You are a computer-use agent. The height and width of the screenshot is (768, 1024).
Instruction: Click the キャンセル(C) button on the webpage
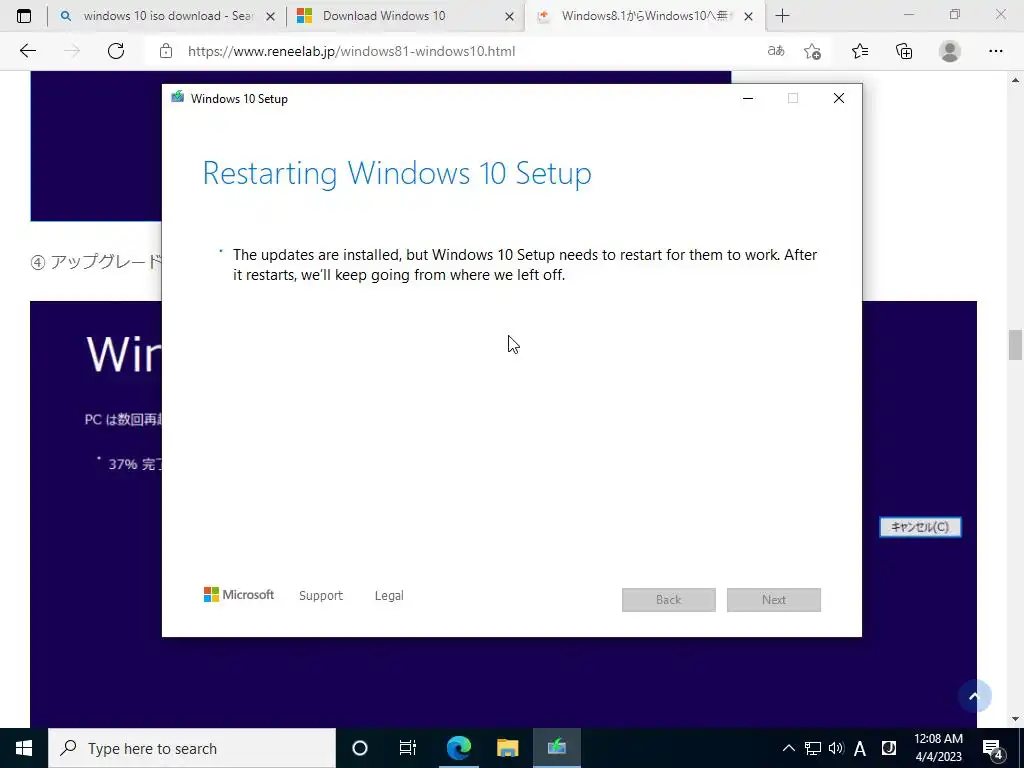(x=920, y=527)
